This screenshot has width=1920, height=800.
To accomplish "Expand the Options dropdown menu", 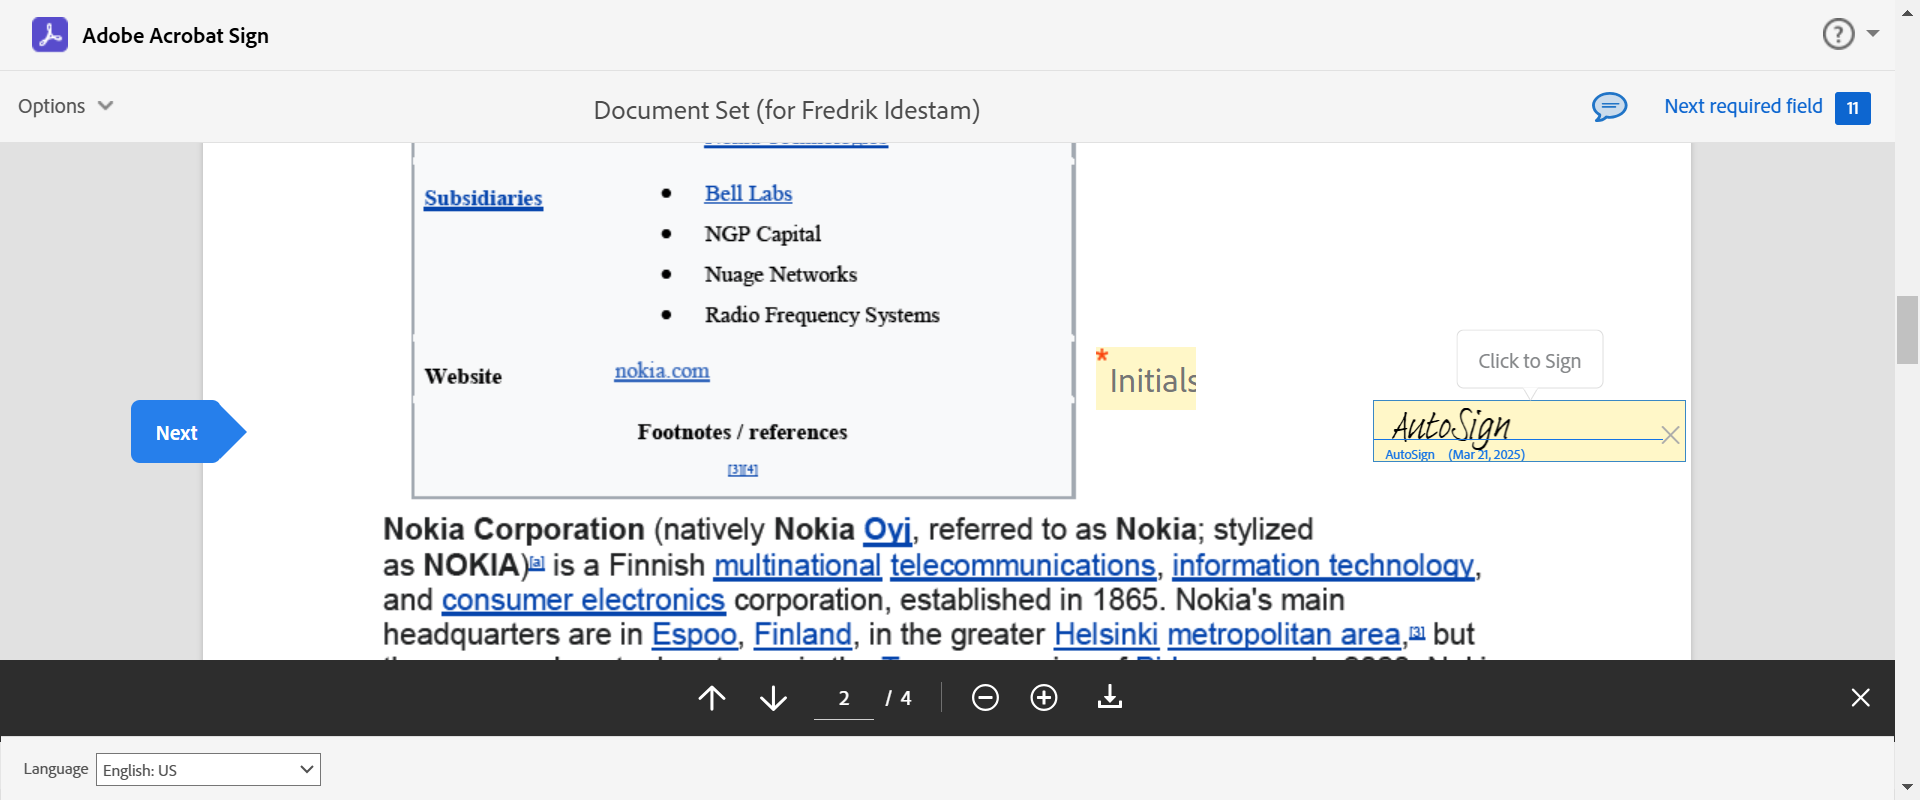I will 66,106.
